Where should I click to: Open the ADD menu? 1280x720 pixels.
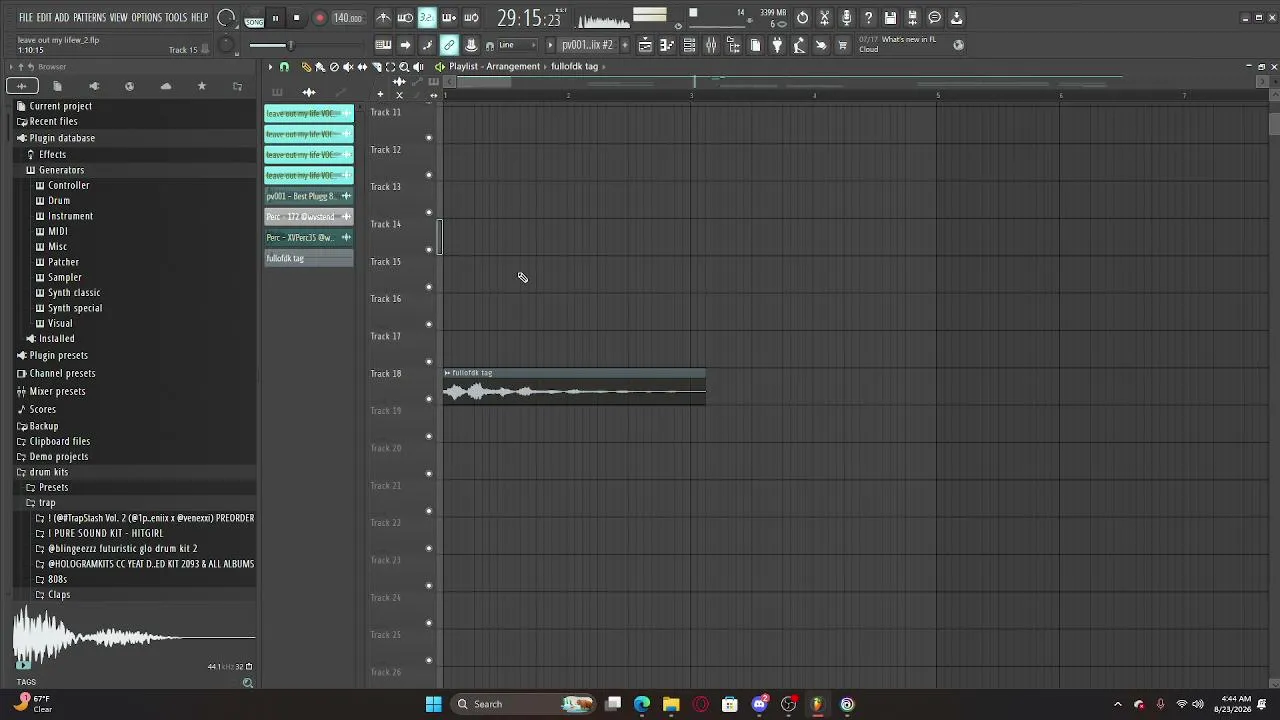pyautogui.click(x=62, y=18)
